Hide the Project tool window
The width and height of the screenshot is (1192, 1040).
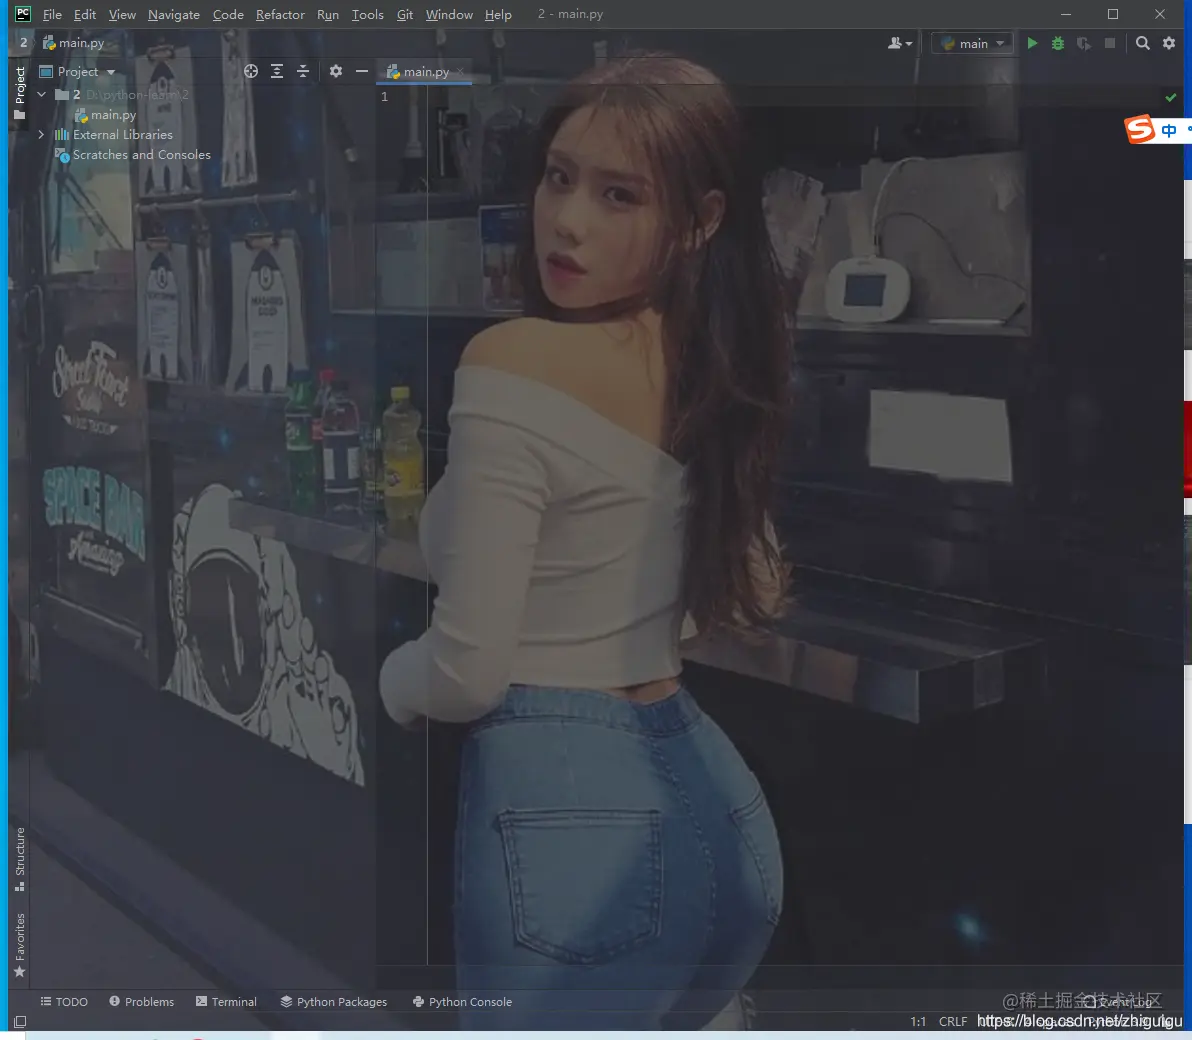[x=361, y=71]
